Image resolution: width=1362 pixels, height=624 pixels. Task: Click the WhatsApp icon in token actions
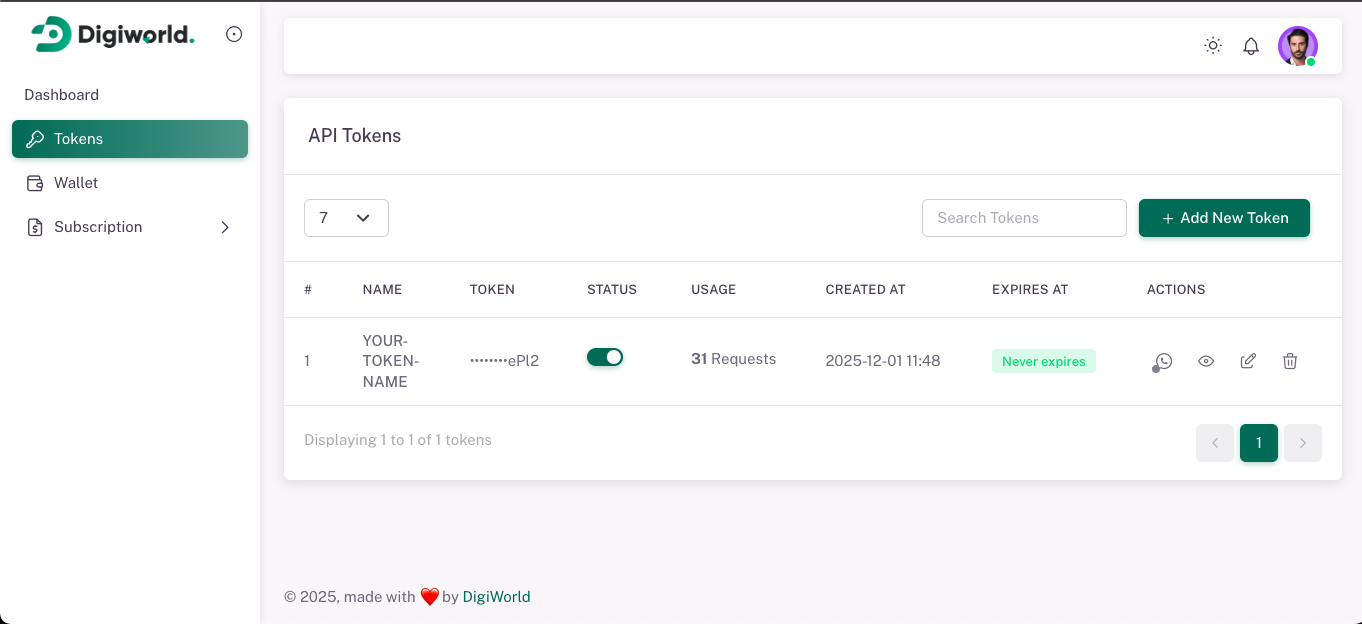point(1163,361)
